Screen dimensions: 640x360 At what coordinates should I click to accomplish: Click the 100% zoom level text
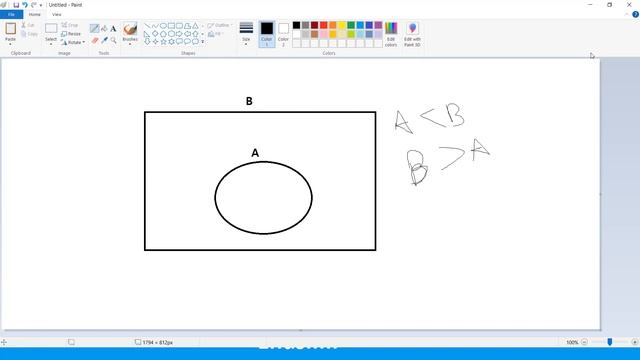point(572,342)
